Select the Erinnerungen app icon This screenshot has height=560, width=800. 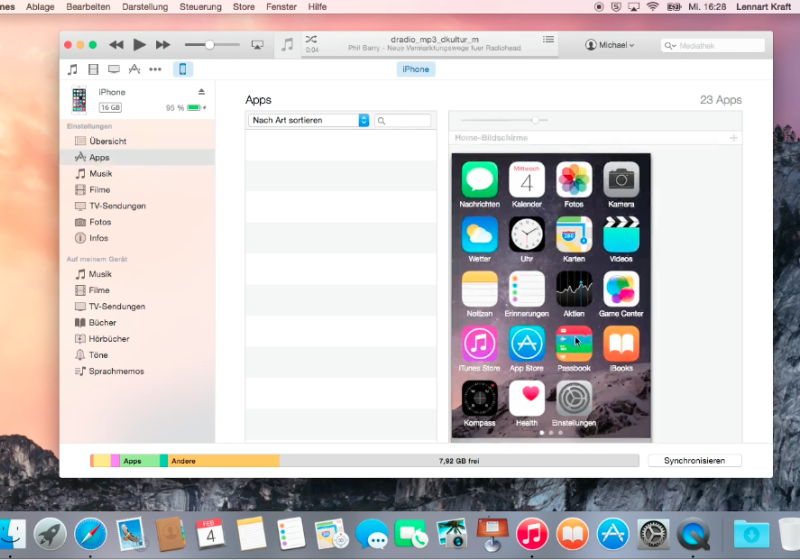click(527, 289)
